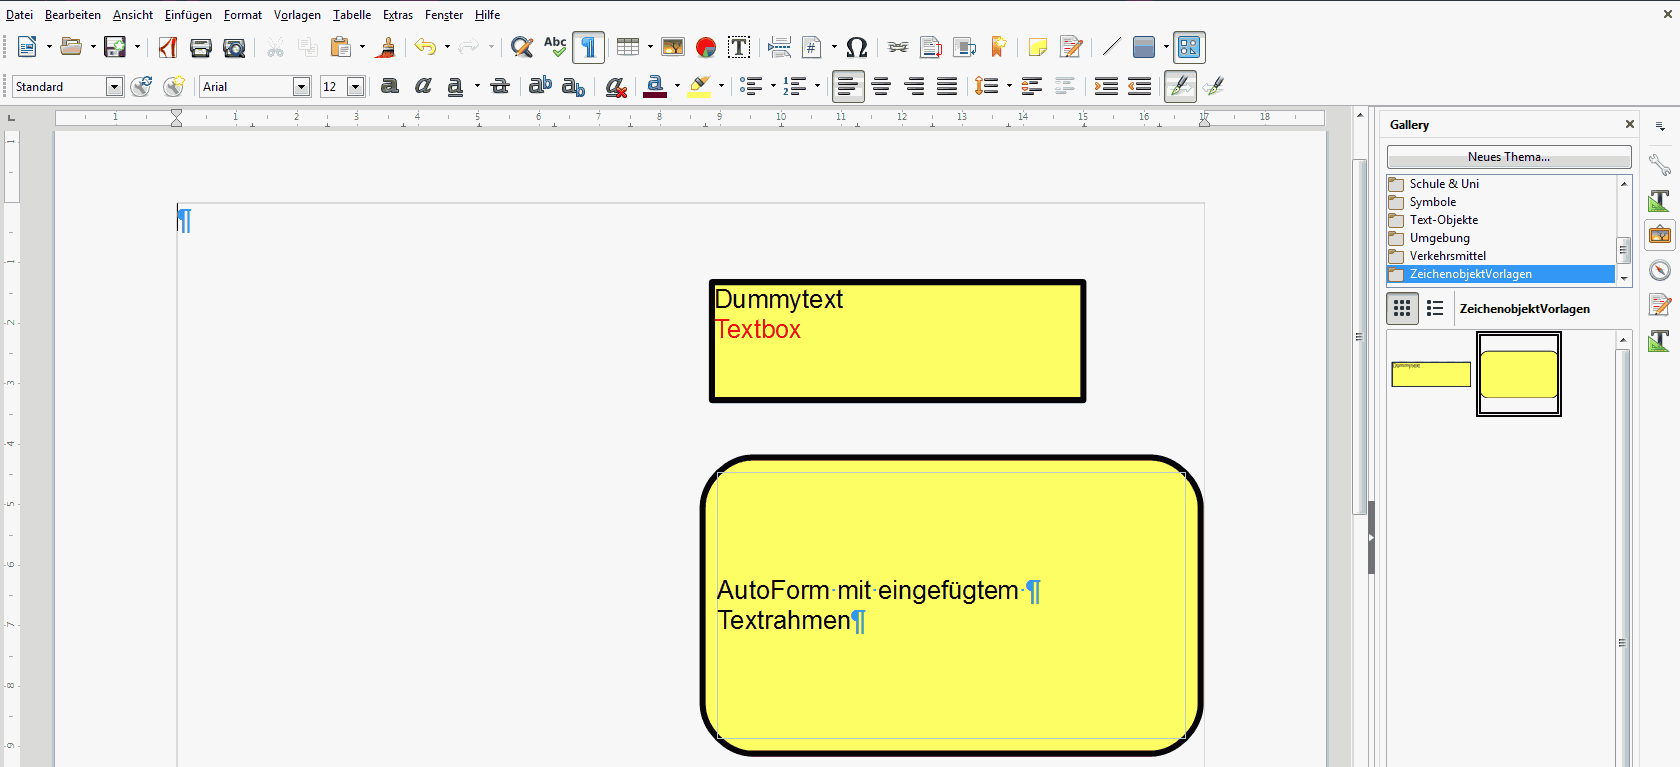Open Find & Replace
1680x767 pixels.
[x=521, y=47]
